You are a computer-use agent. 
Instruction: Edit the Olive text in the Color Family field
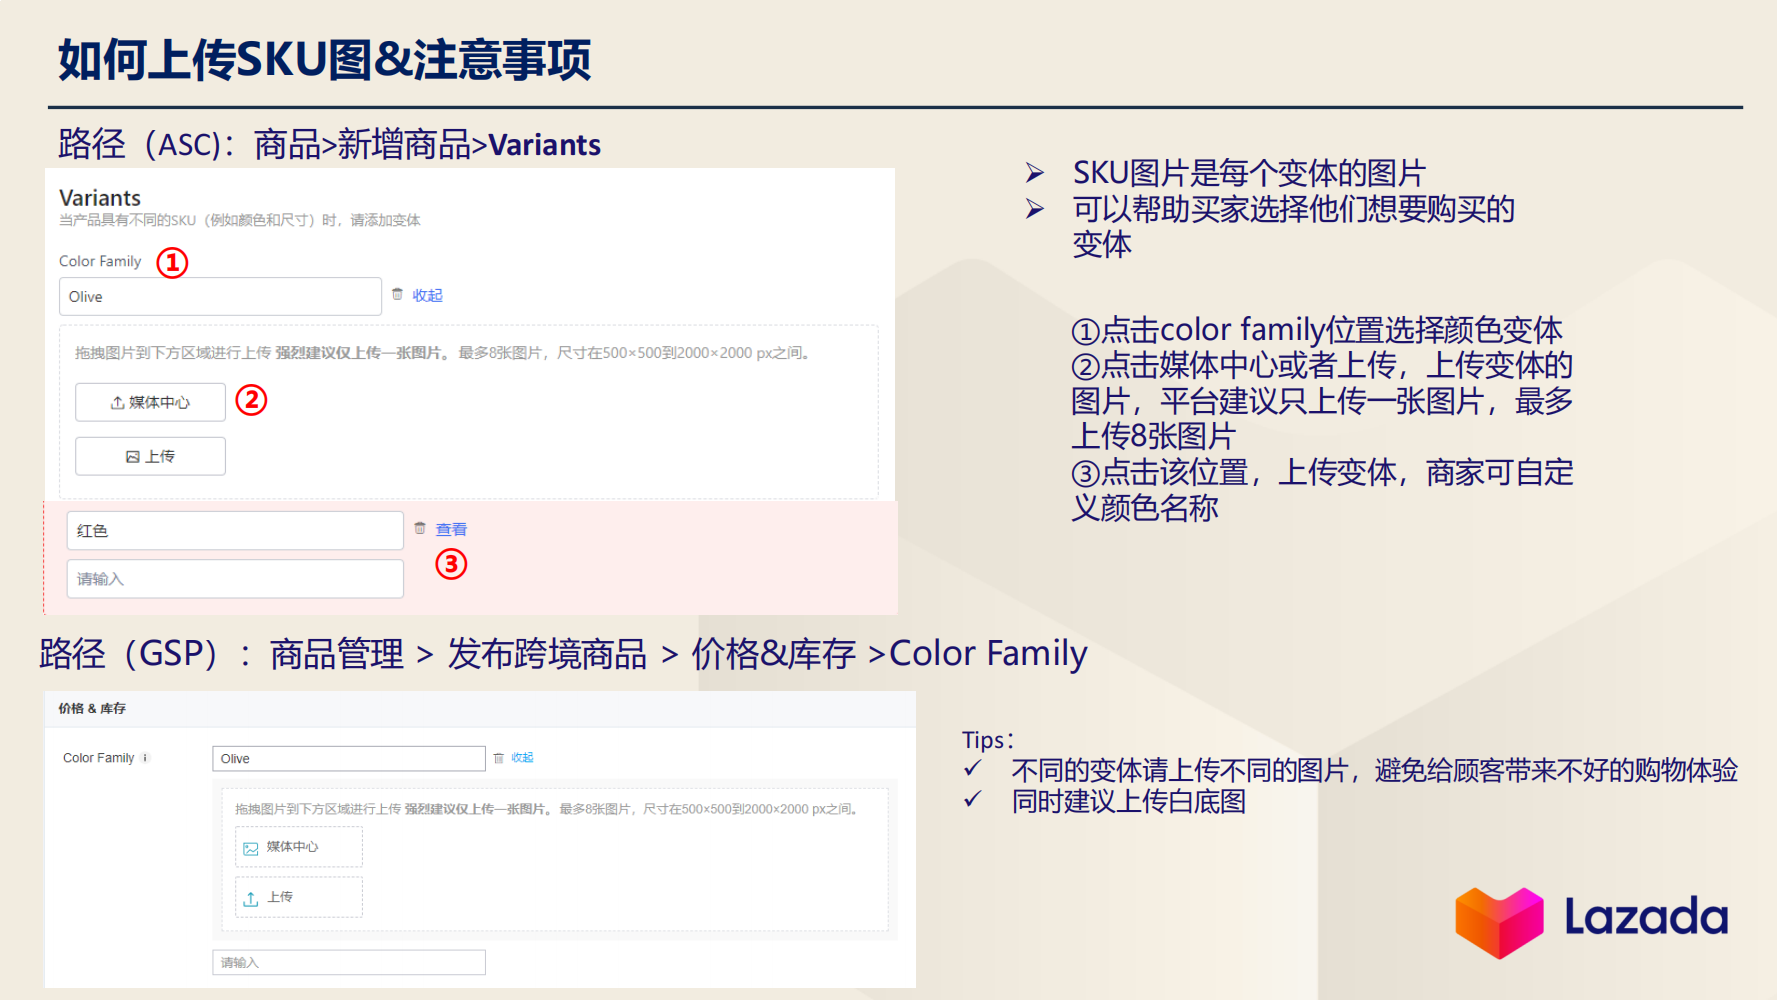click(x=220, y=296)
